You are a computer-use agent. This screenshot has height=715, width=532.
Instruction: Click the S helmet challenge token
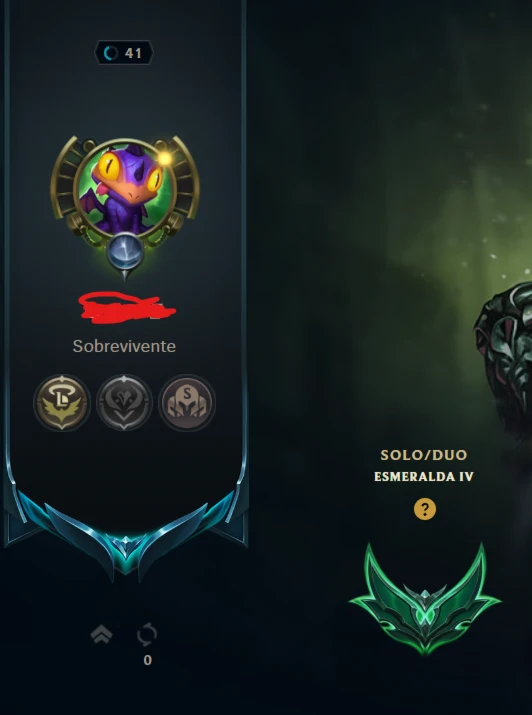186,403
